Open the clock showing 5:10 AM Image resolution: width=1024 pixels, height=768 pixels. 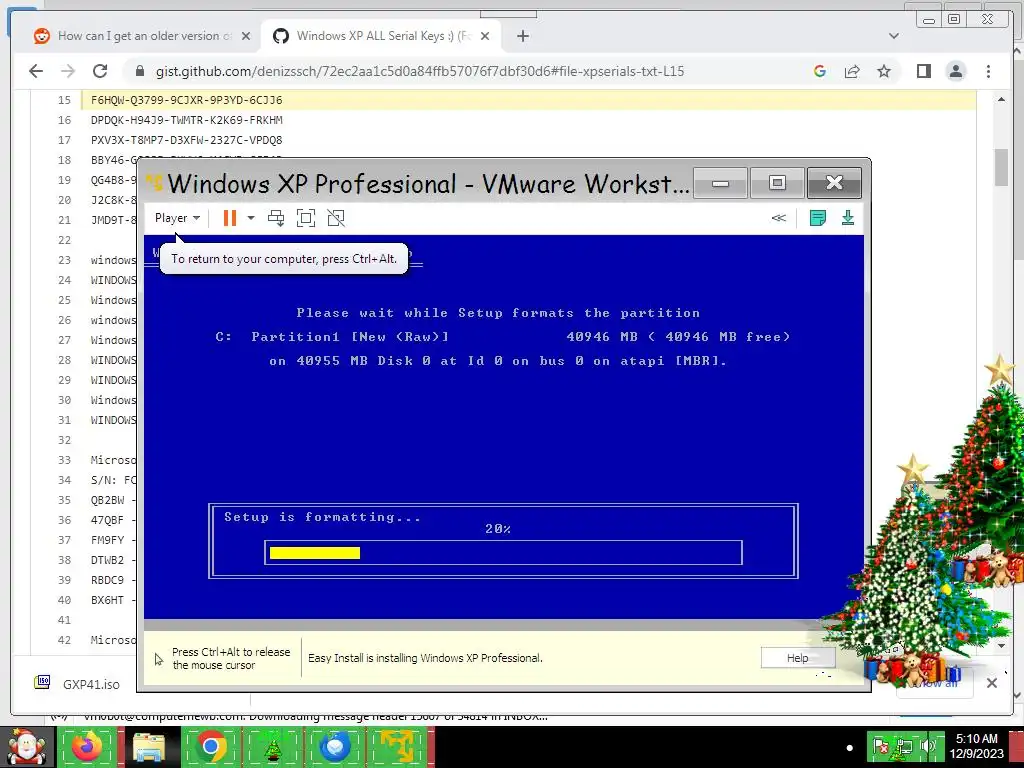tap(977, 746)
